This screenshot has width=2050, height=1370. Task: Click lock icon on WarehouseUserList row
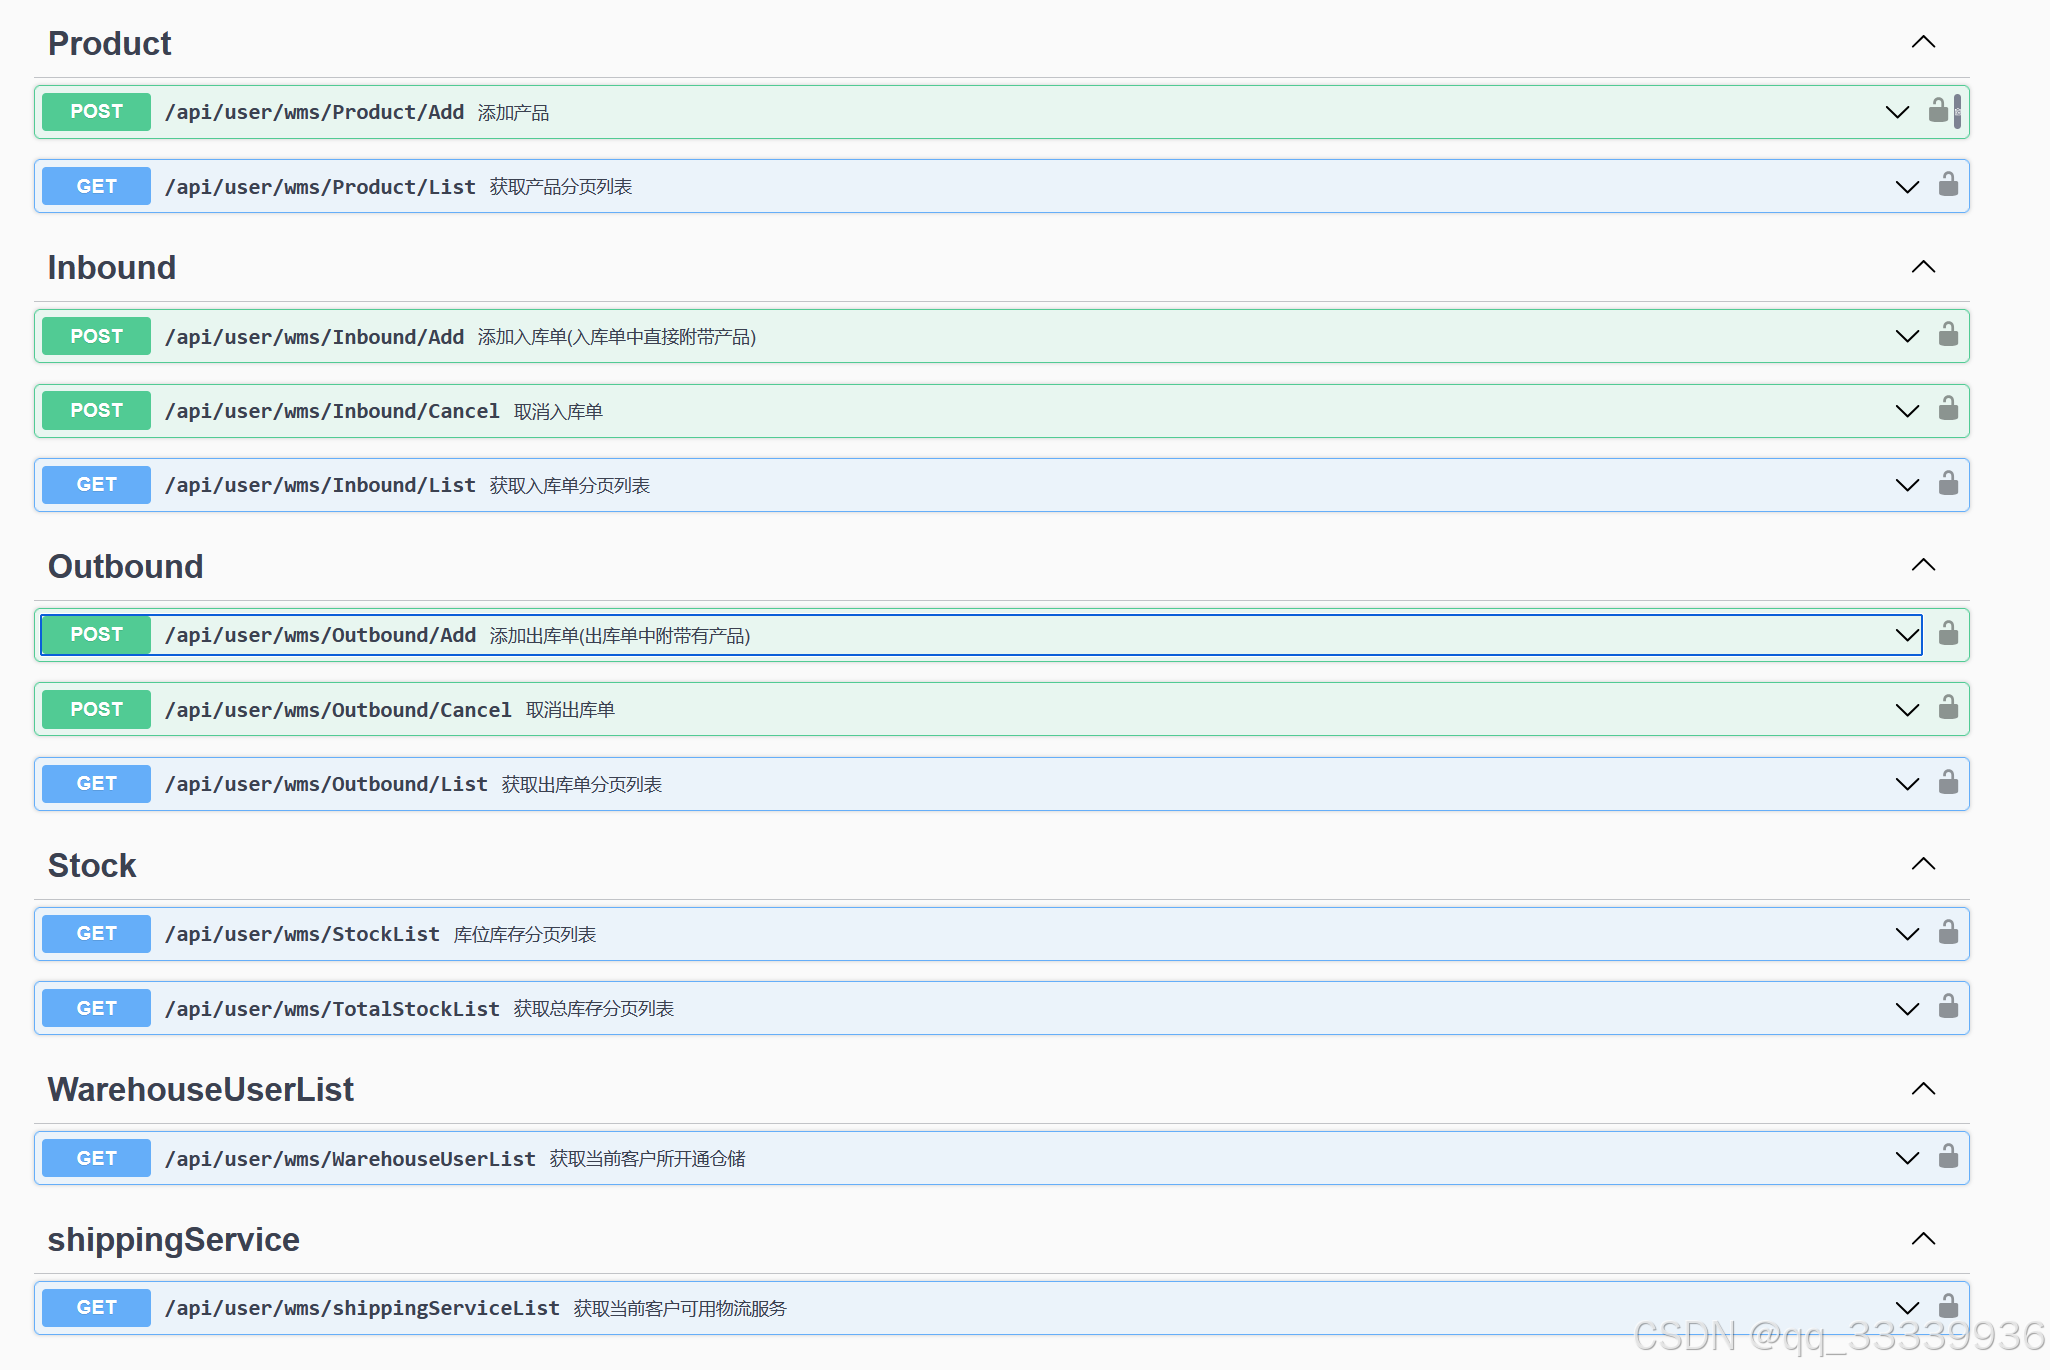pos(1948,1157)
